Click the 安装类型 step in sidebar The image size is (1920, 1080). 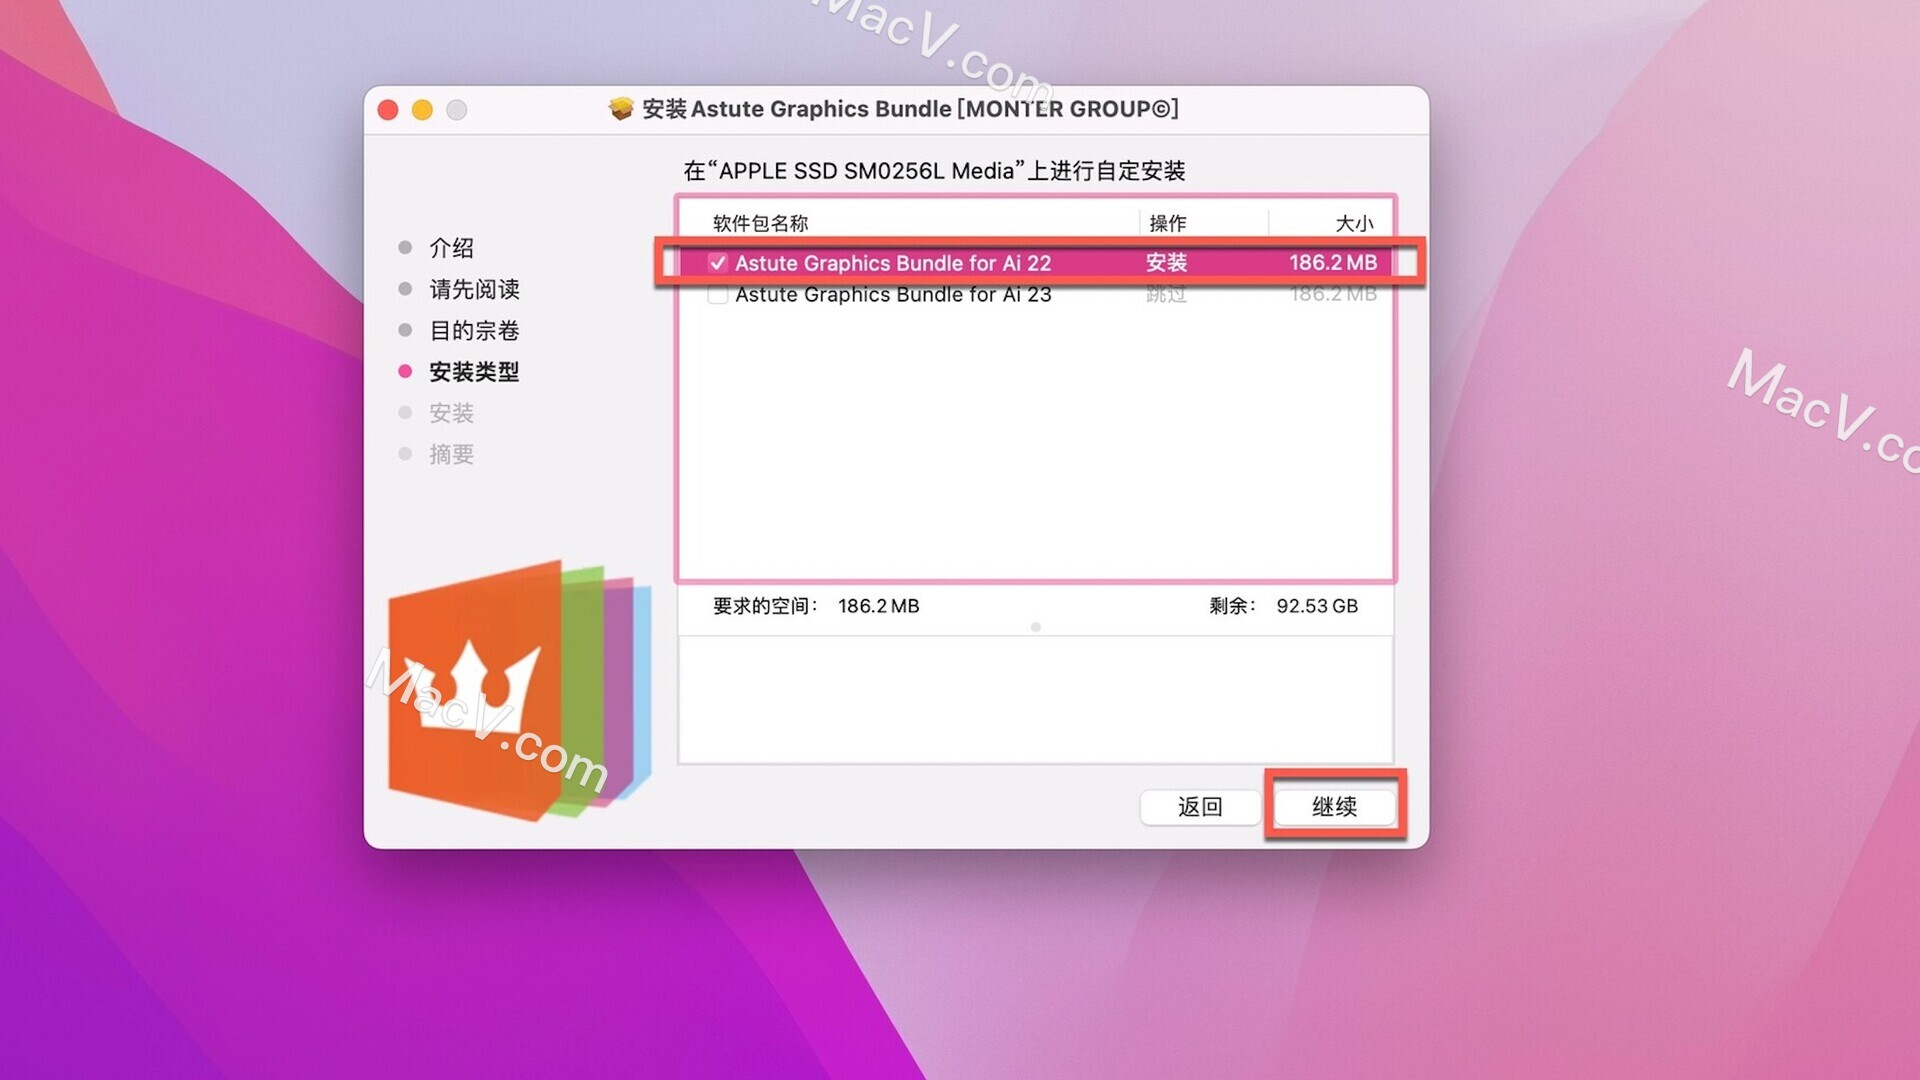(x=474, y=371)
